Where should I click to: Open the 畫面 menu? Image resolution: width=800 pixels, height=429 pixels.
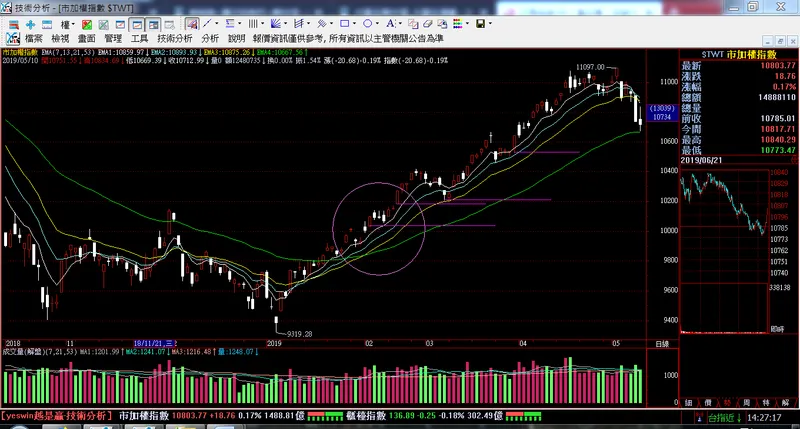(87, 39)
